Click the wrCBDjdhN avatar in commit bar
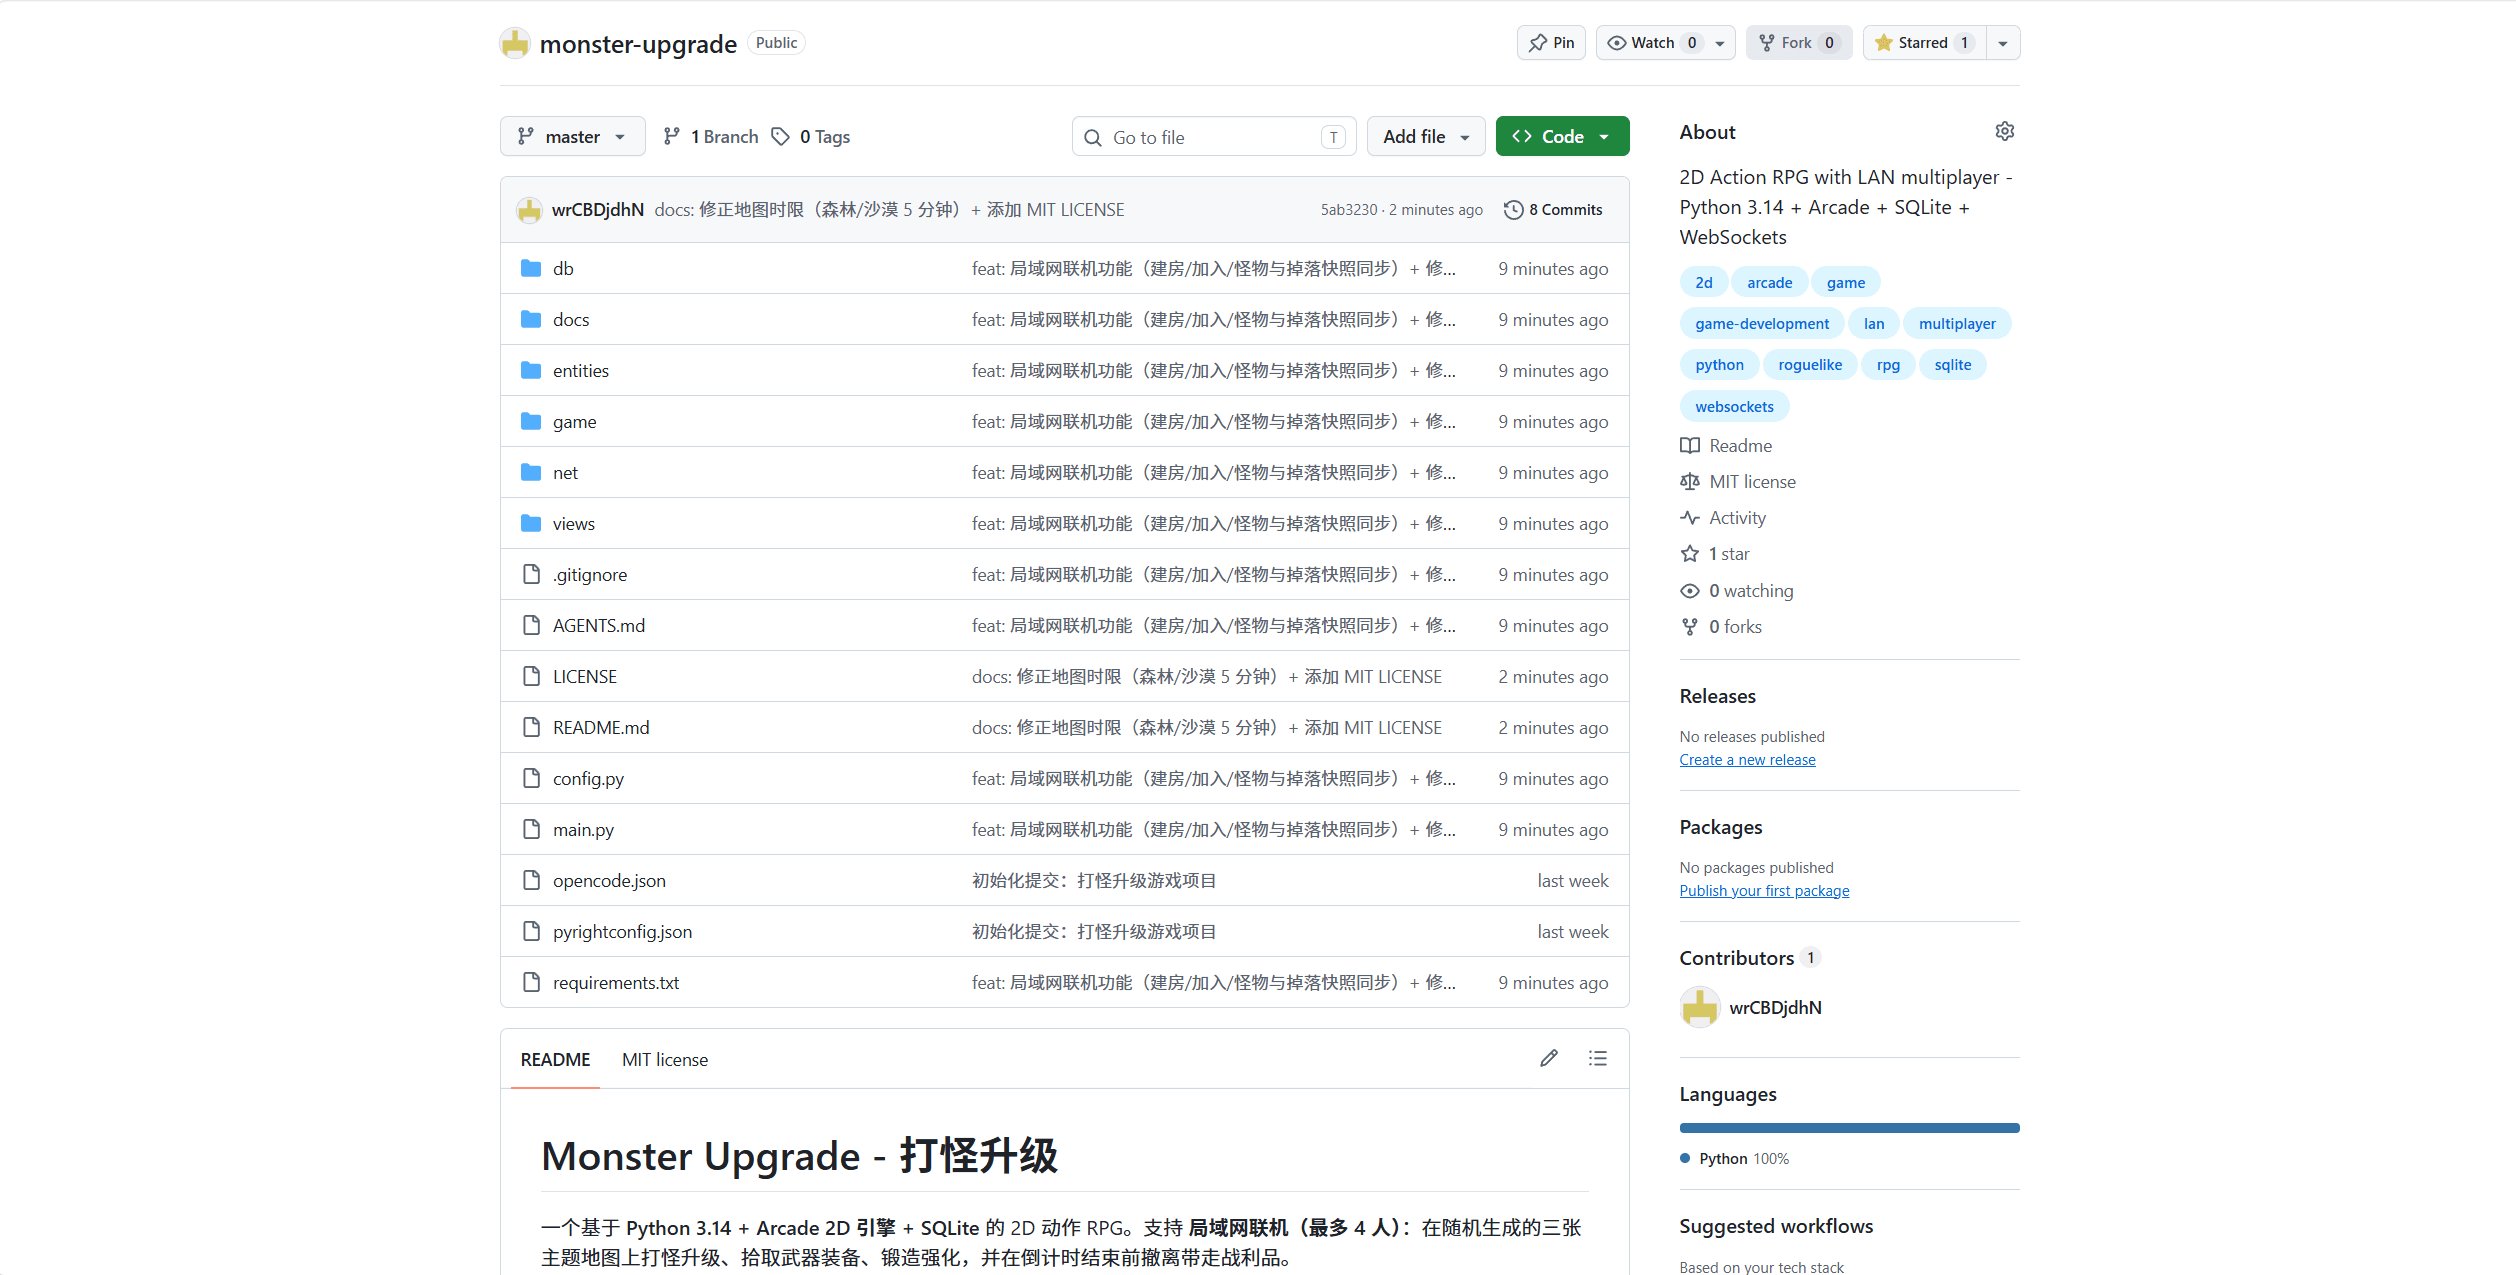 pos(529,210)
